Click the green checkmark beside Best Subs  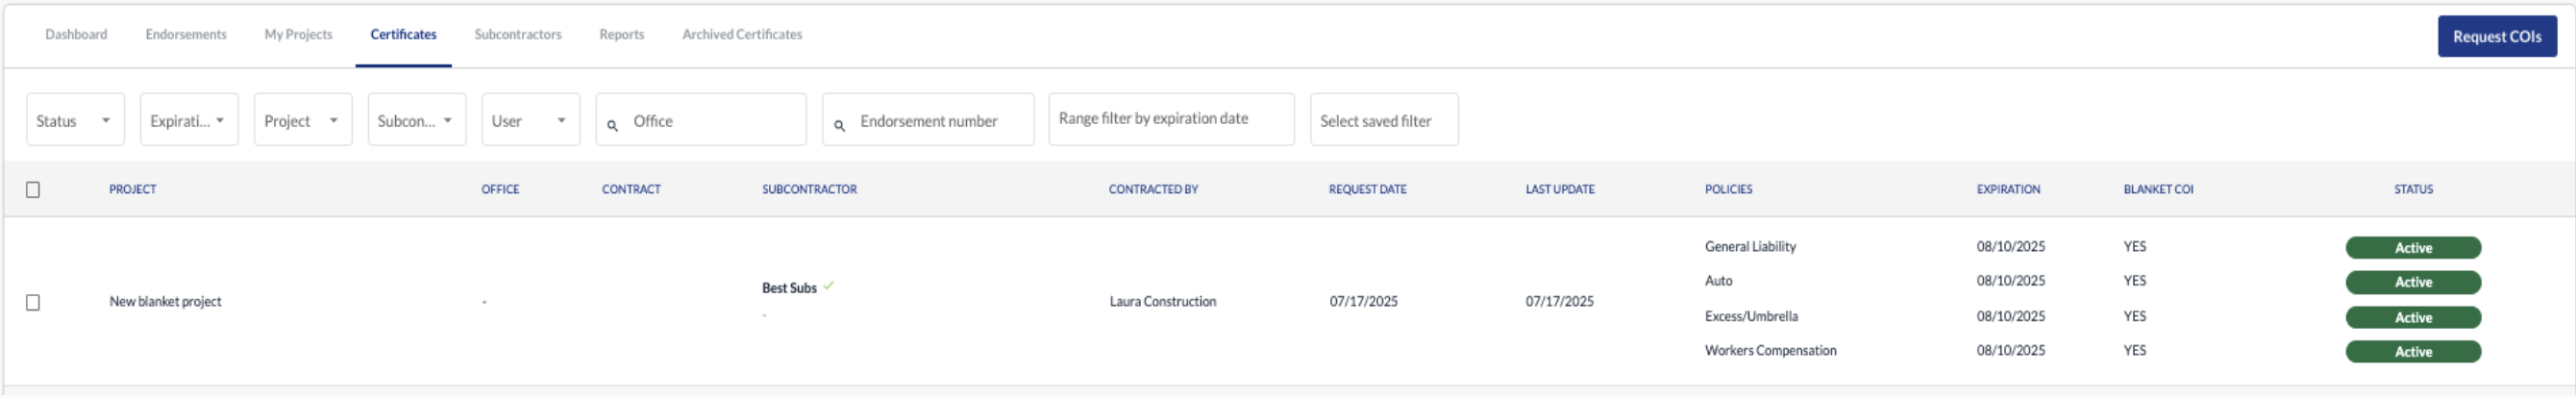click(828, 286)
